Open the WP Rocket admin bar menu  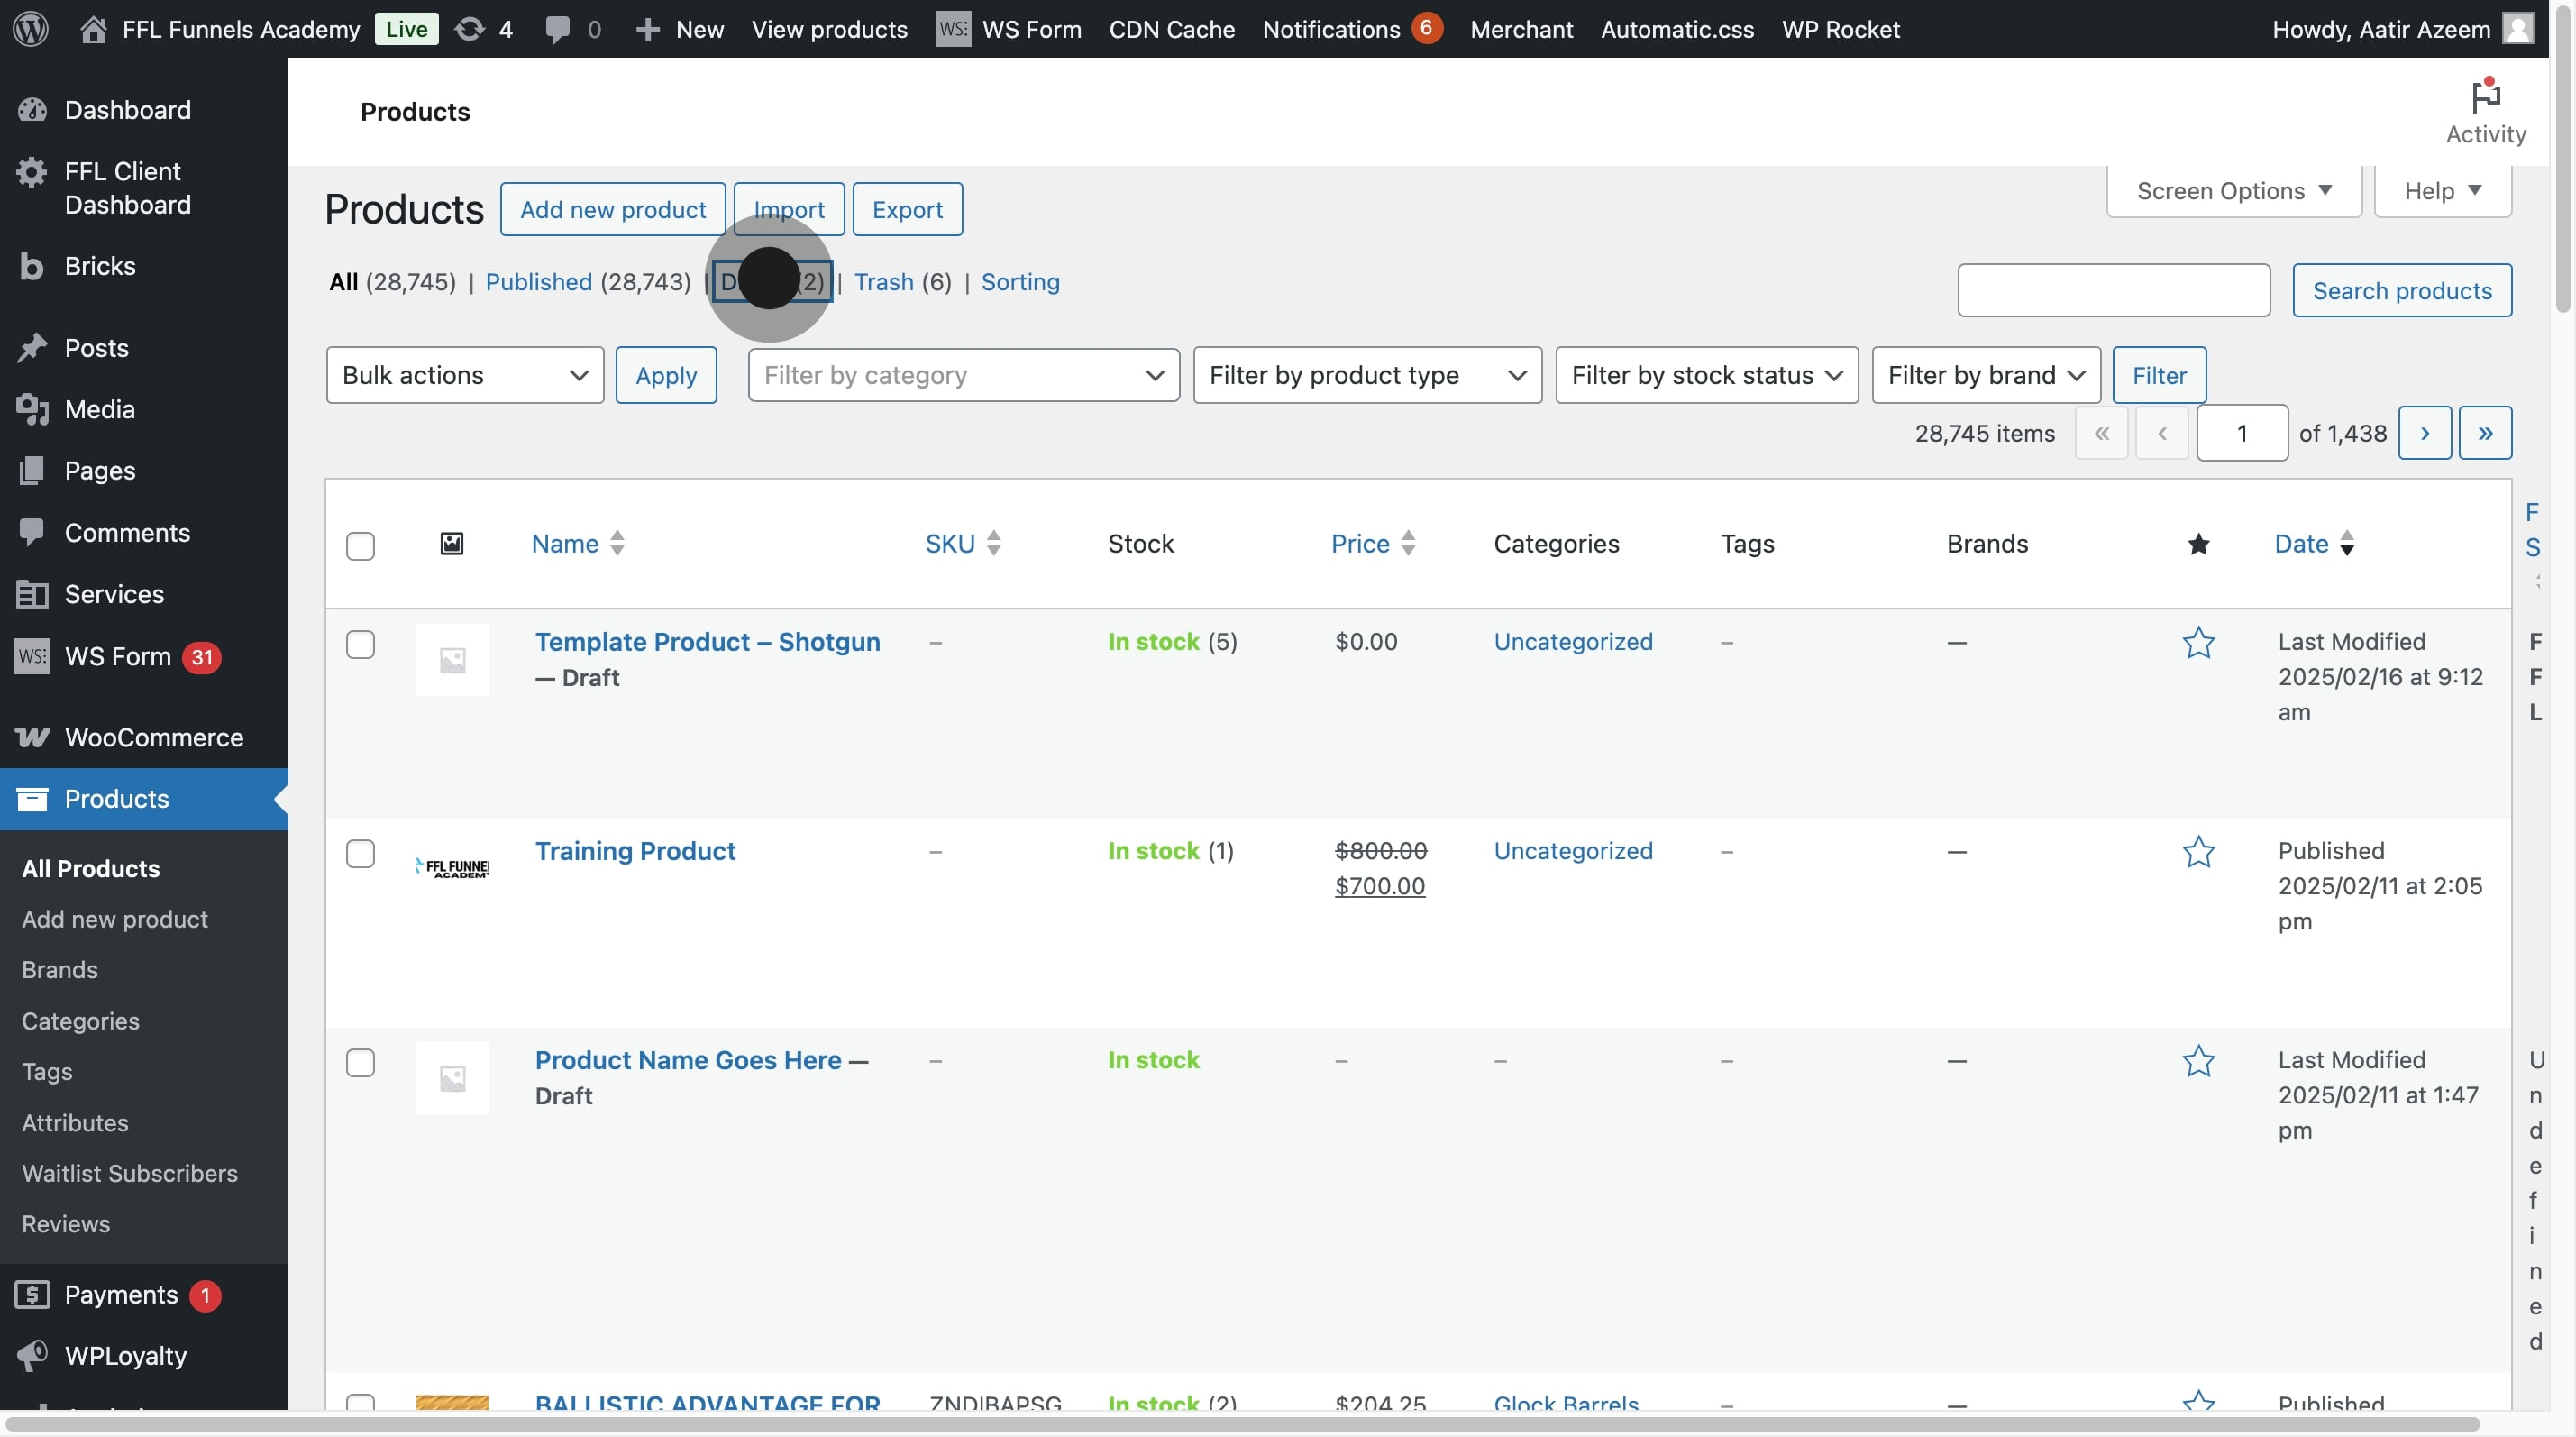[1840, 29]
